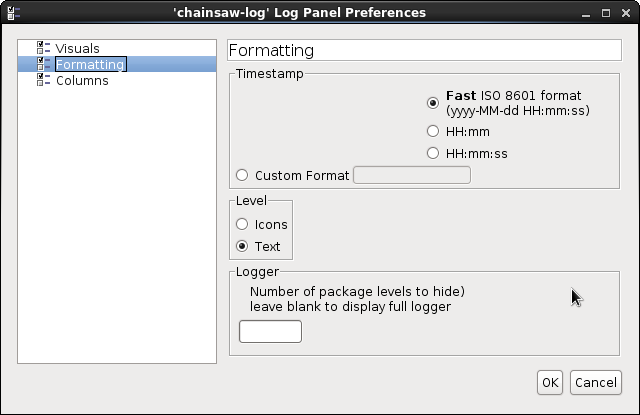
Task: Open the window menu icon in title bar
Action: [11, 12]
